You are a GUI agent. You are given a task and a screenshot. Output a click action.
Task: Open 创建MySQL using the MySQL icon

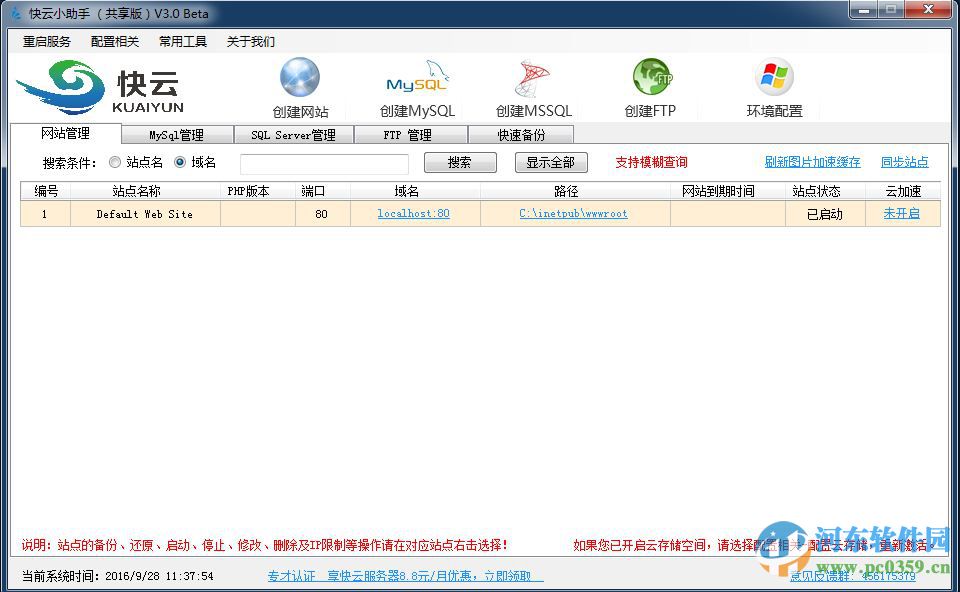[416, 78]
